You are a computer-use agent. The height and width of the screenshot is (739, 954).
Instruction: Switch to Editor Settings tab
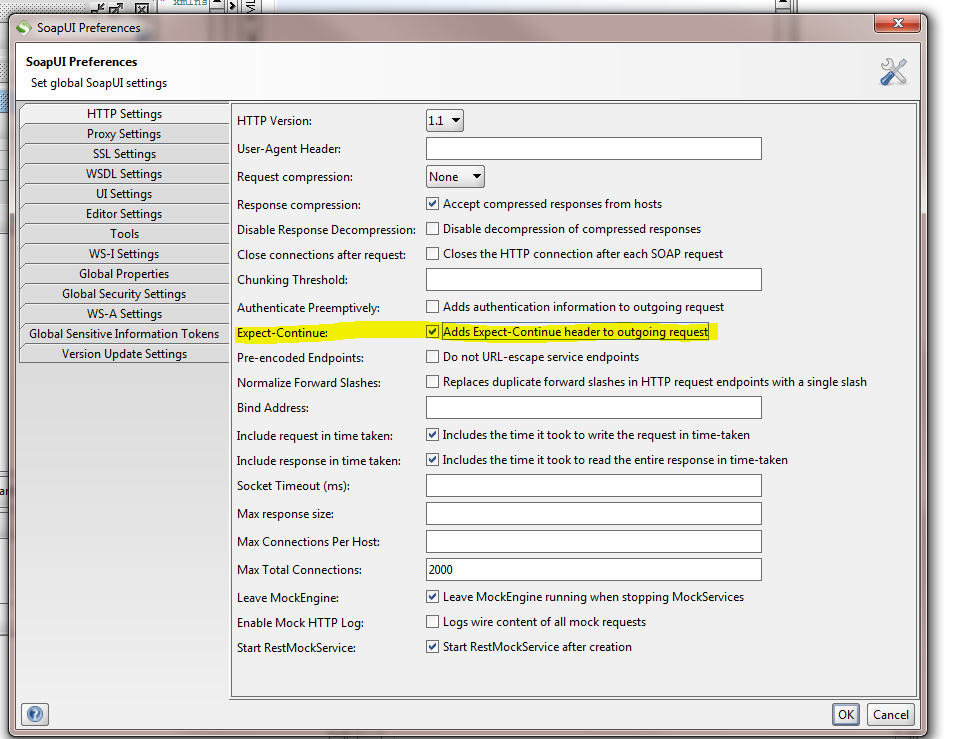click(124, 214)
